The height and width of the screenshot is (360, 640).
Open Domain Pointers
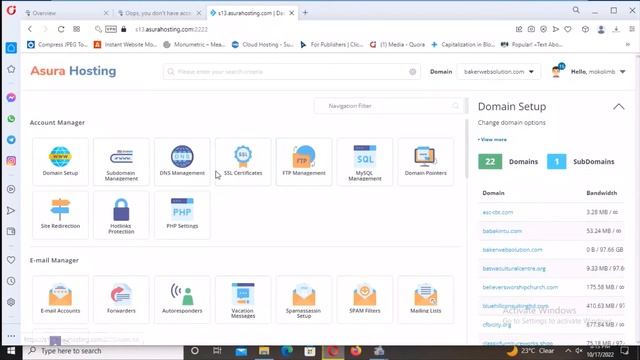(425, 162)
